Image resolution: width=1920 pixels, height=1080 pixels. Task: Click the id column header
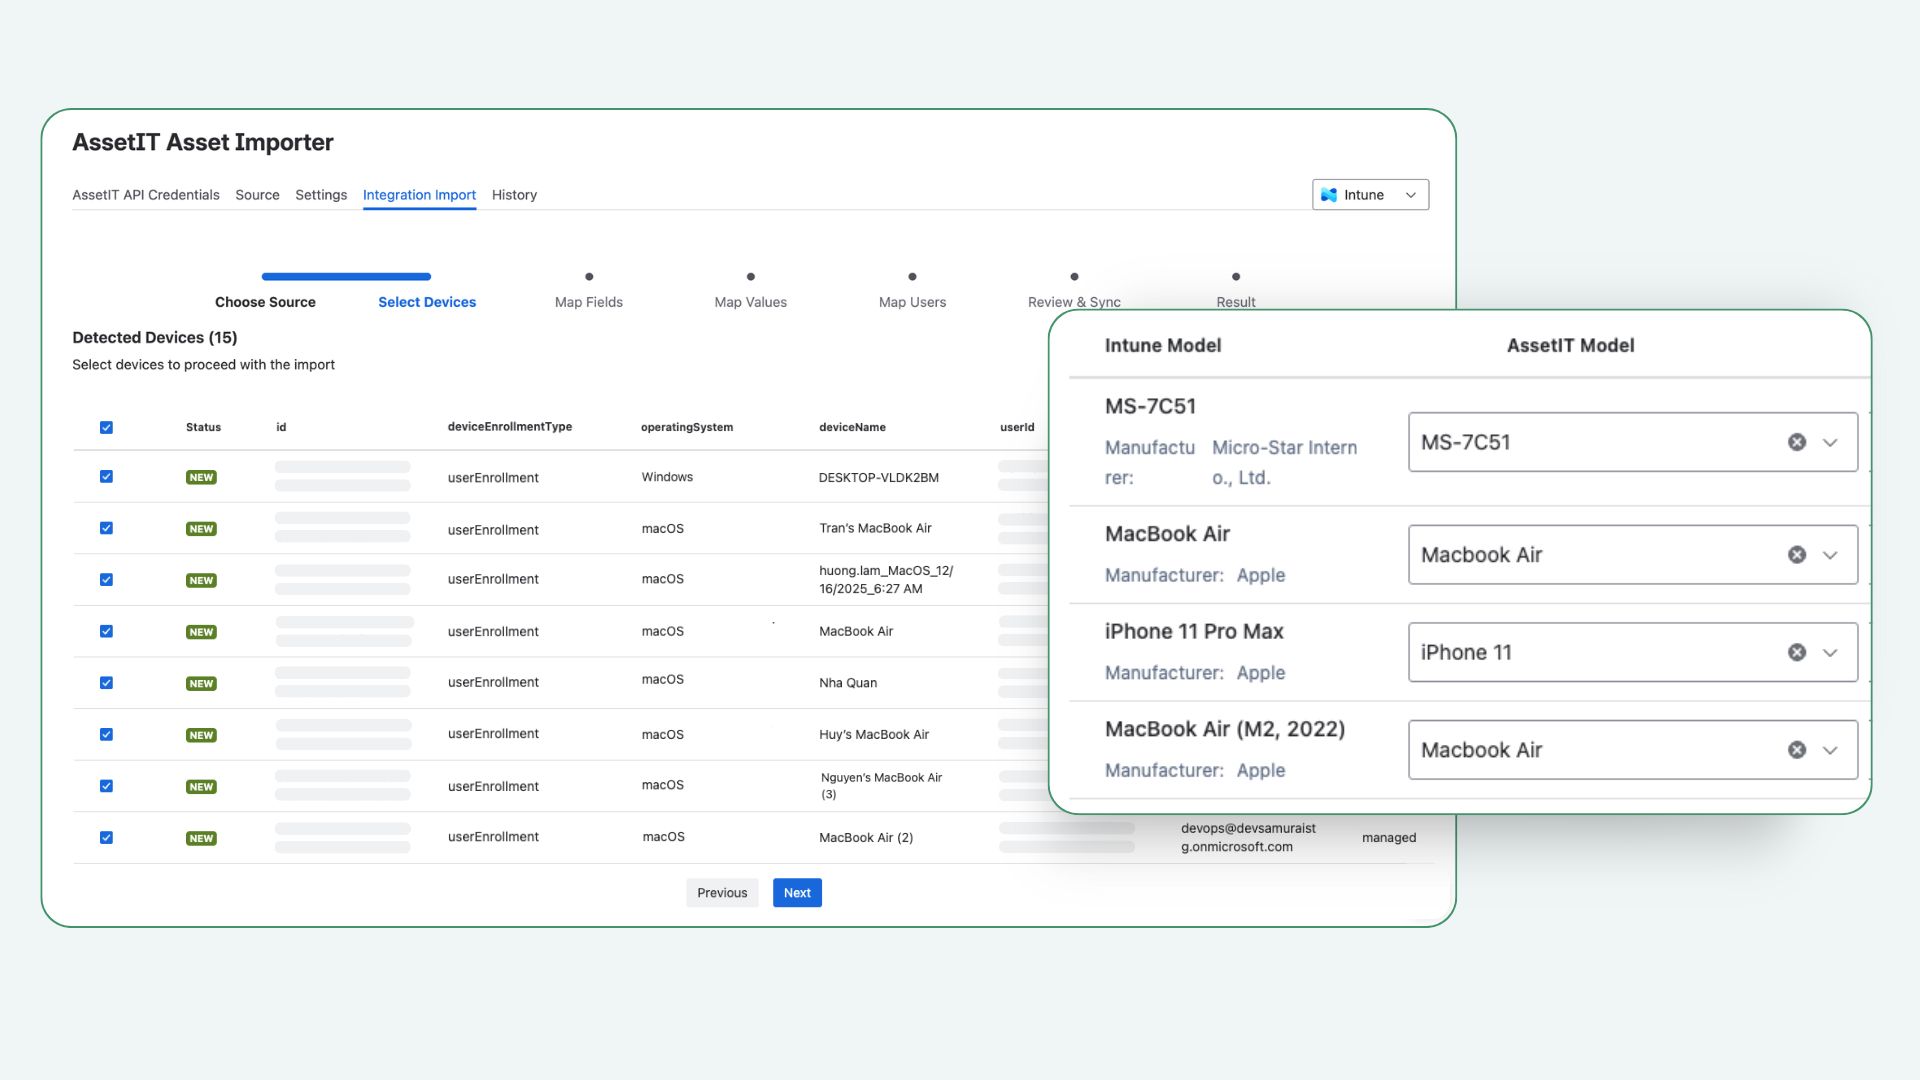[x=281, y=427]
